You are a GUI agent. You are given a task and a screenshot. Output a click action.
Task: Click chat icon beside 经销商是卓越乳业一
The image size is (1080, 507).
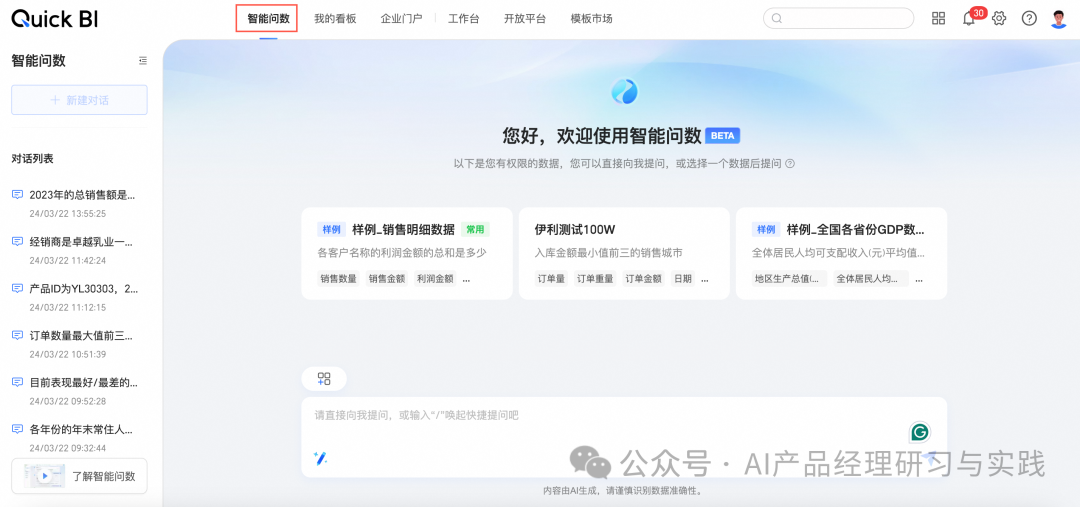point(17,242)
